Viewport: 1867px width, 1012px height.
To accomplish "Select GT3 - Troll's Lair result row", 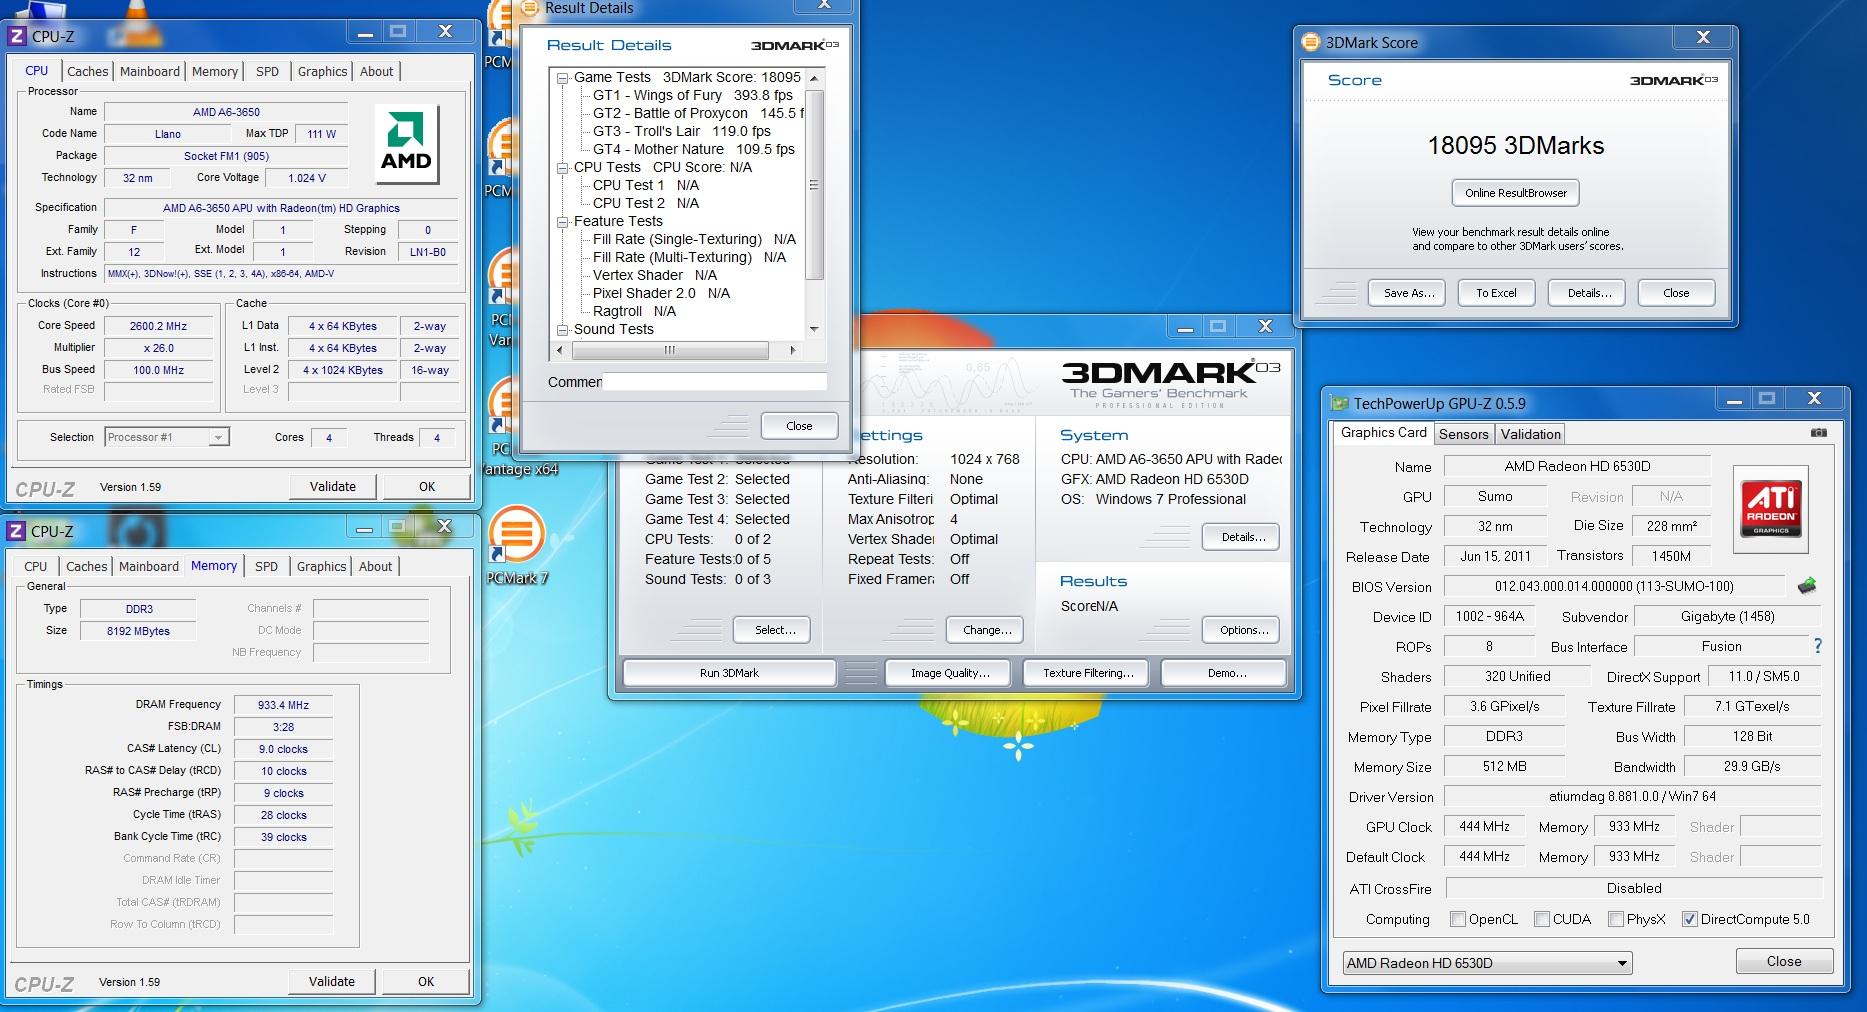I will pos(682,132).
